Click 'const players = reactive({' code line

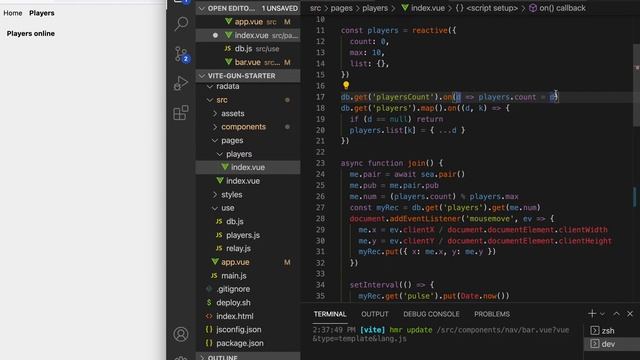click(x=398, y=31)
